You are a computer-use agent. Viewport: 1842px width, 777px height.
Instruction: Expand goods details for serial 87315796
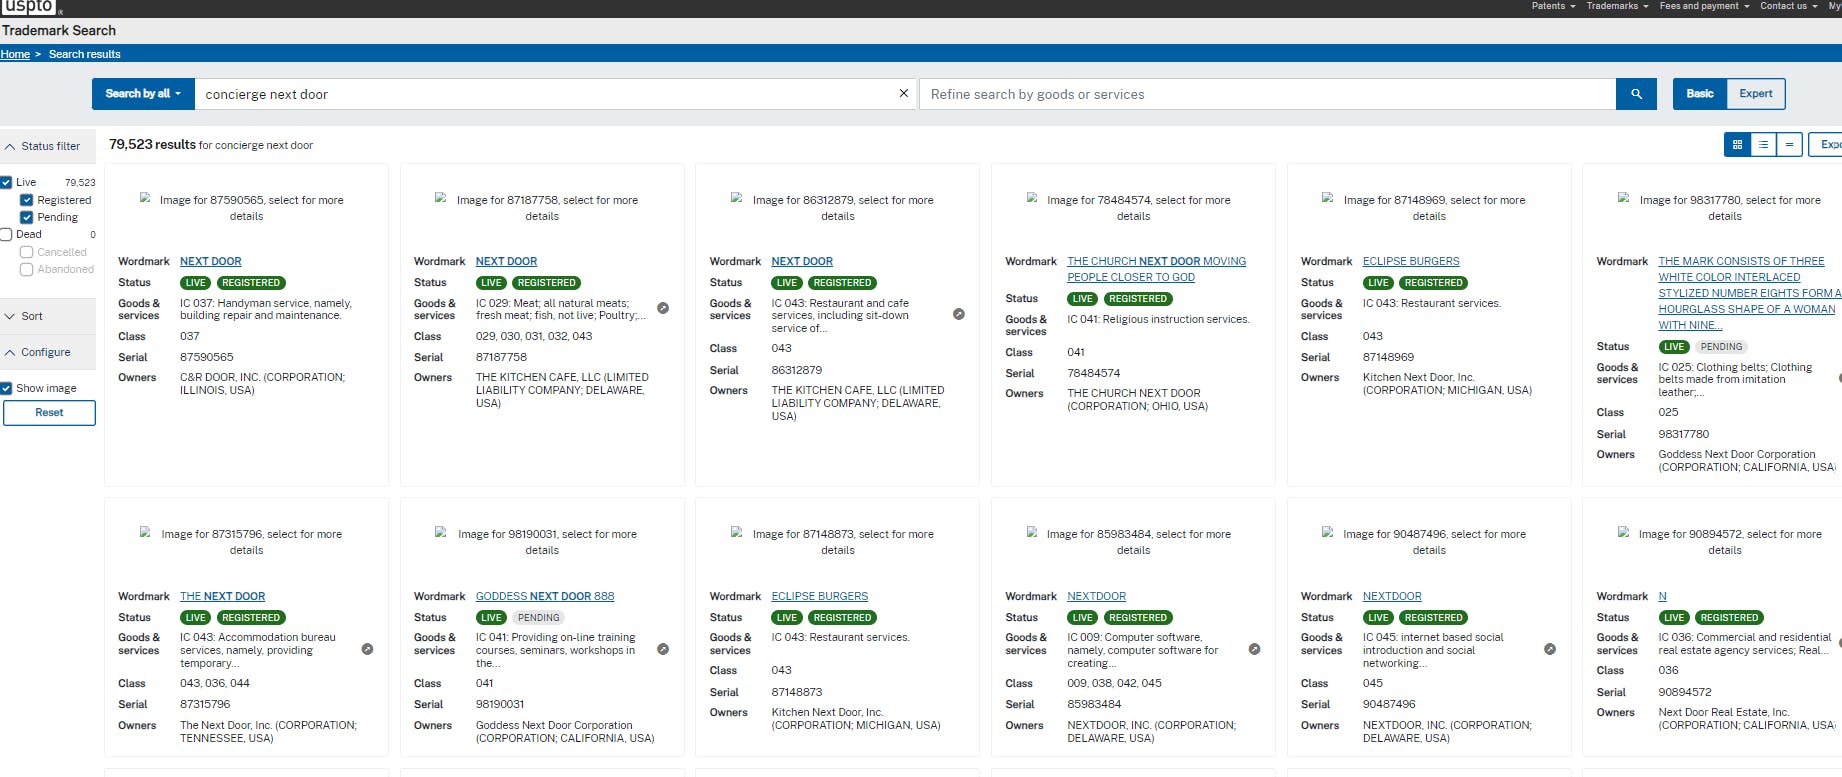coord(367,649)
